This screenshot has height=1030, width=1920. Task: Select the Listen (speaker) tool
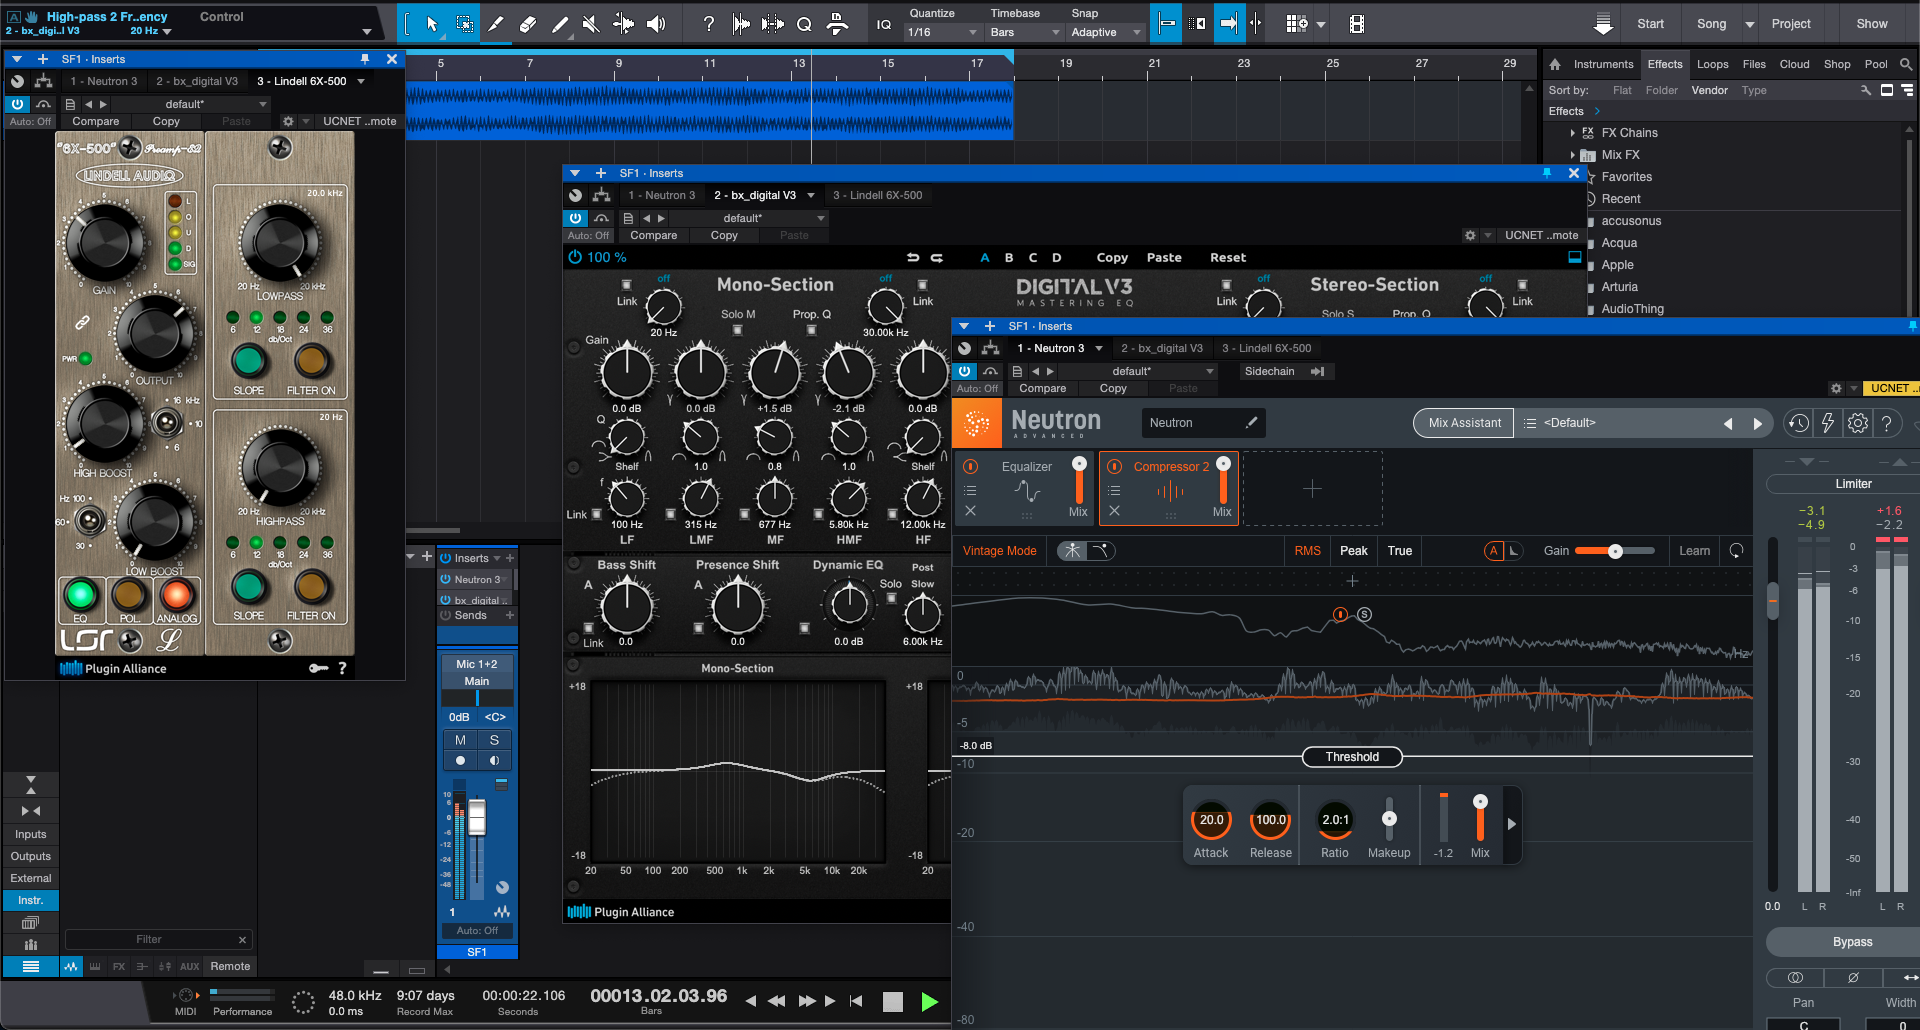(656, 24)
